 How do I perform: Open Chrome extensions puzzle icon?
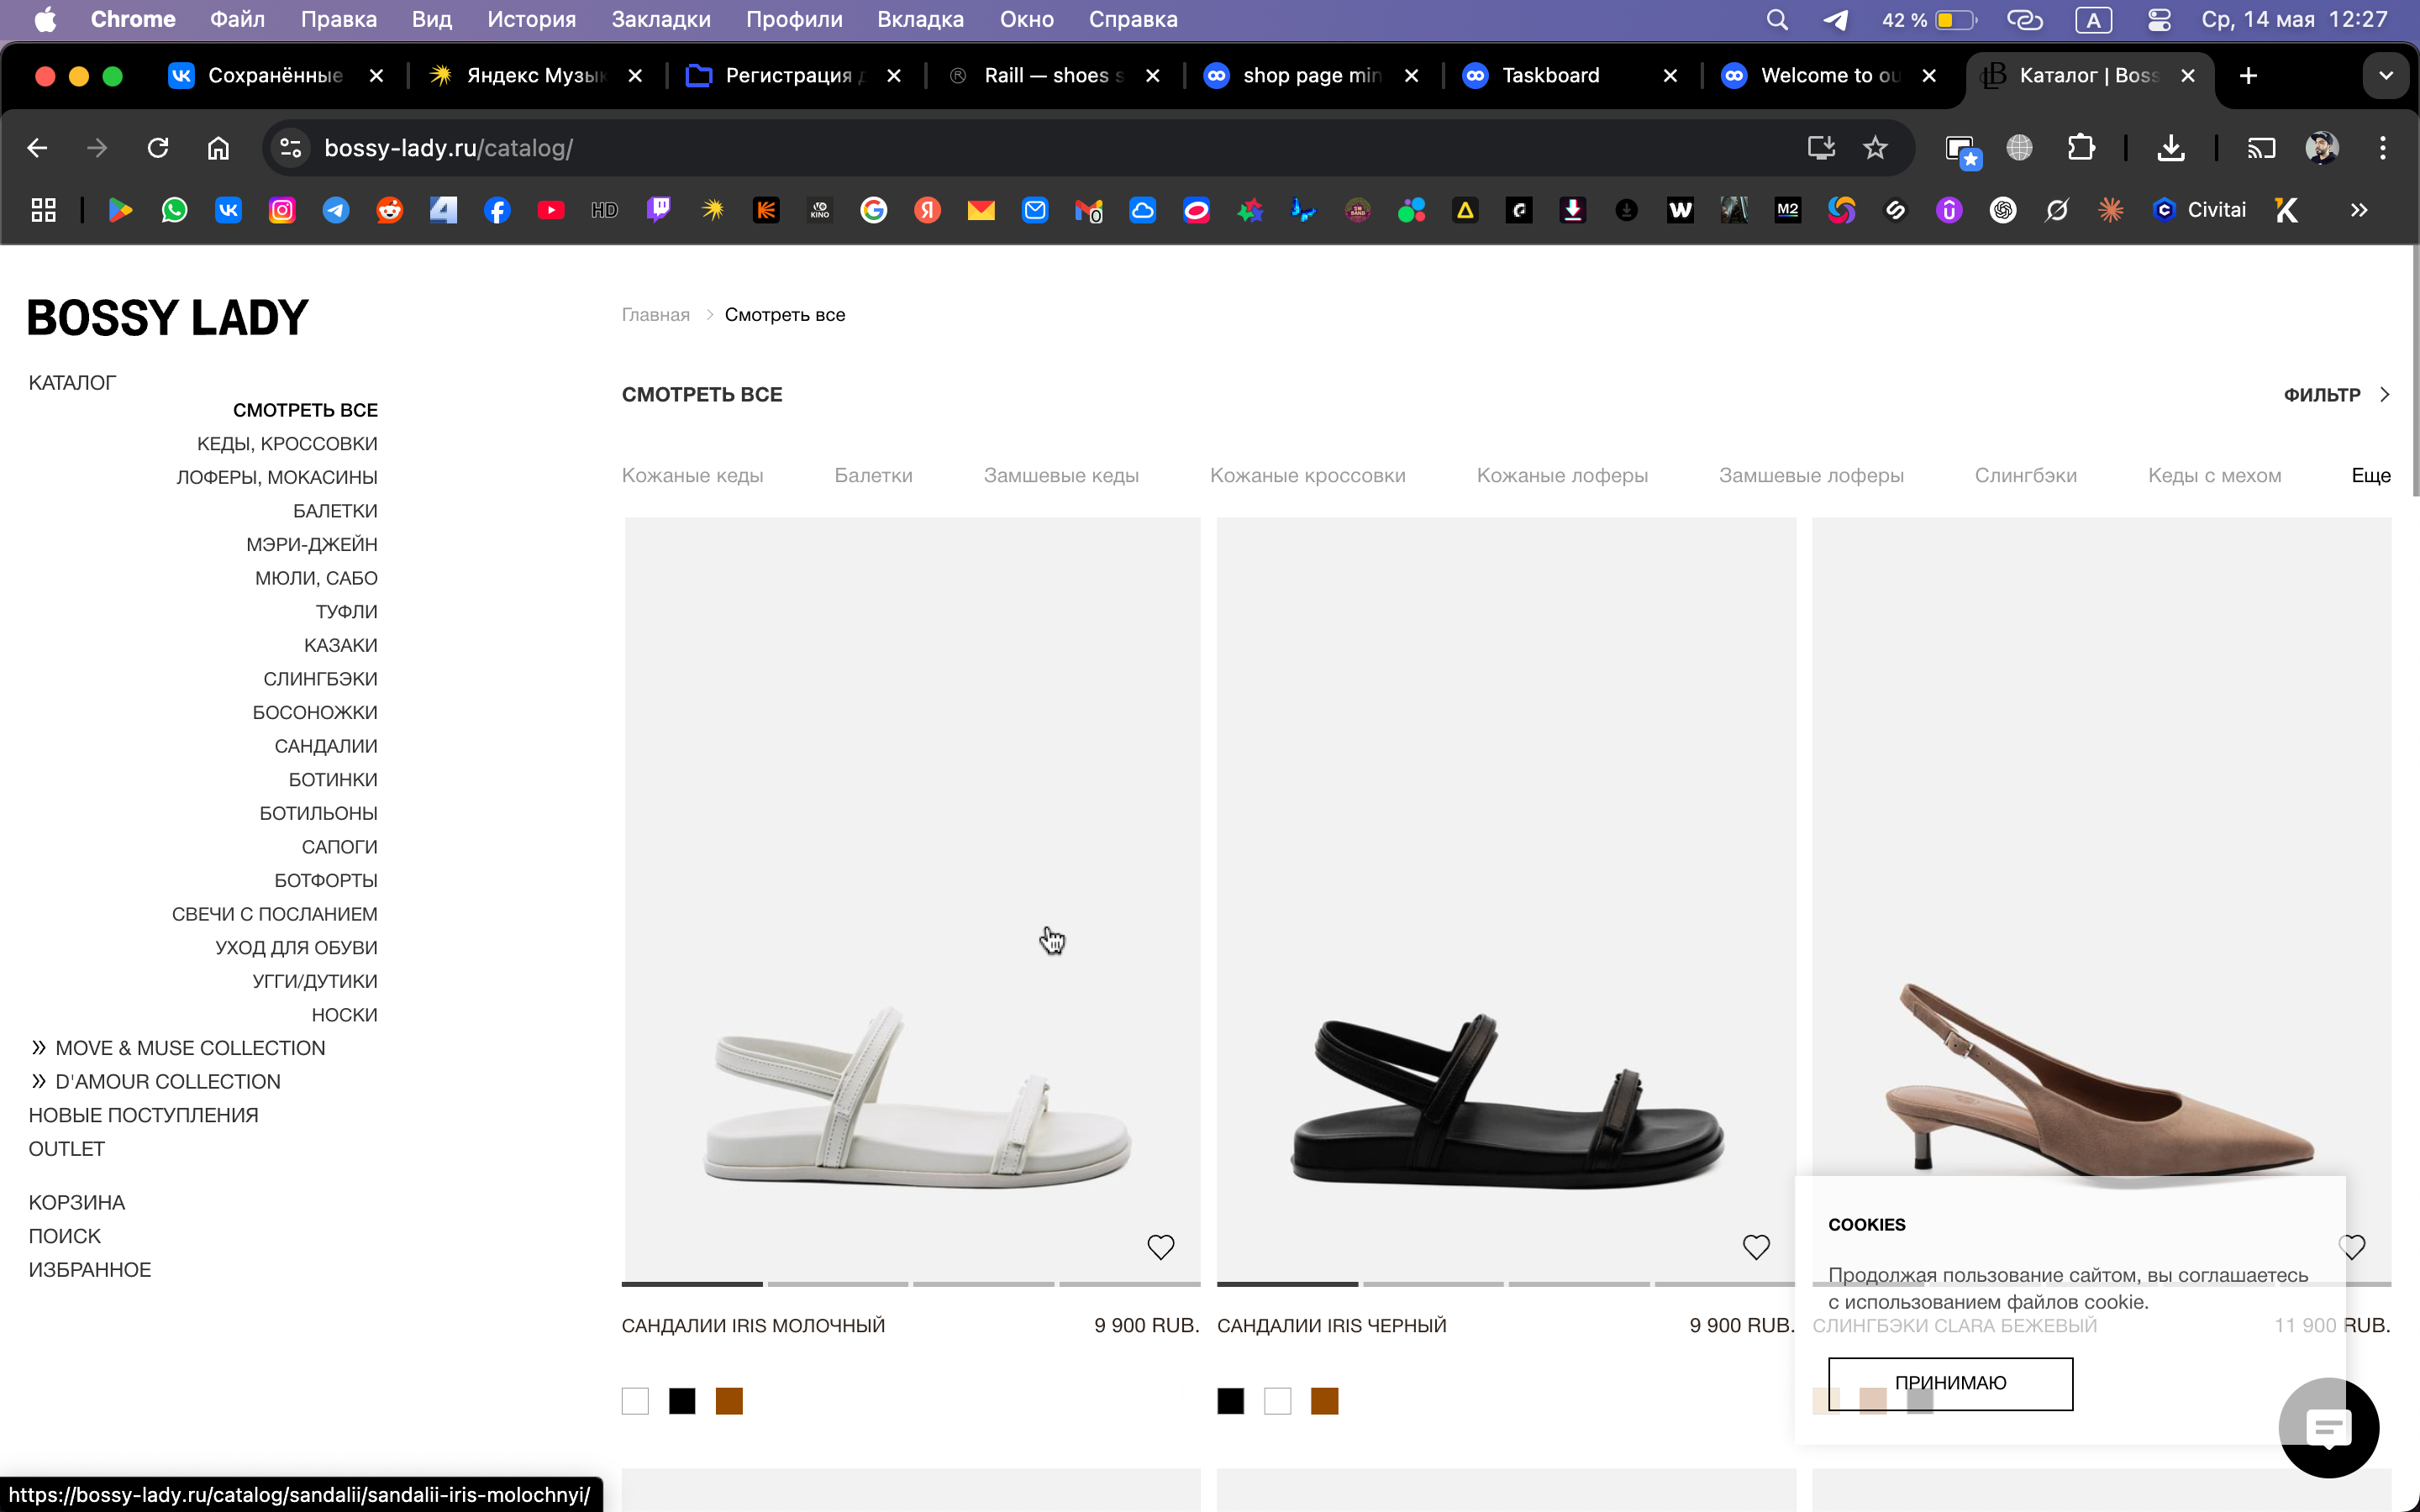tap(2080, 148)
